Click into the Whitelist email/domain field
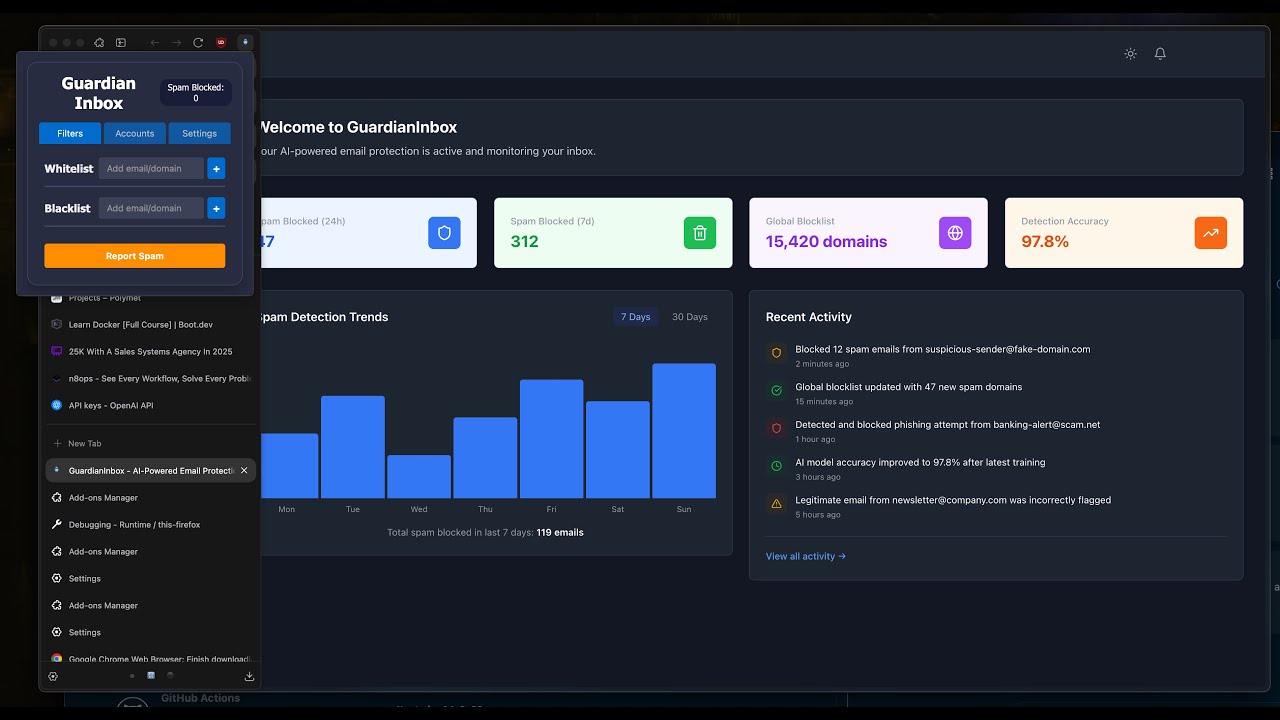Screen dimensions: 1280x720 (151, 168)
